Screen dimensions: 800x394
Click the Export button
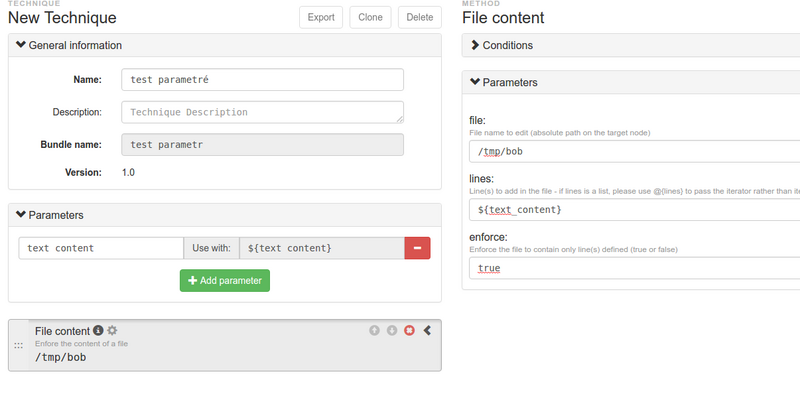click(321, 17)
